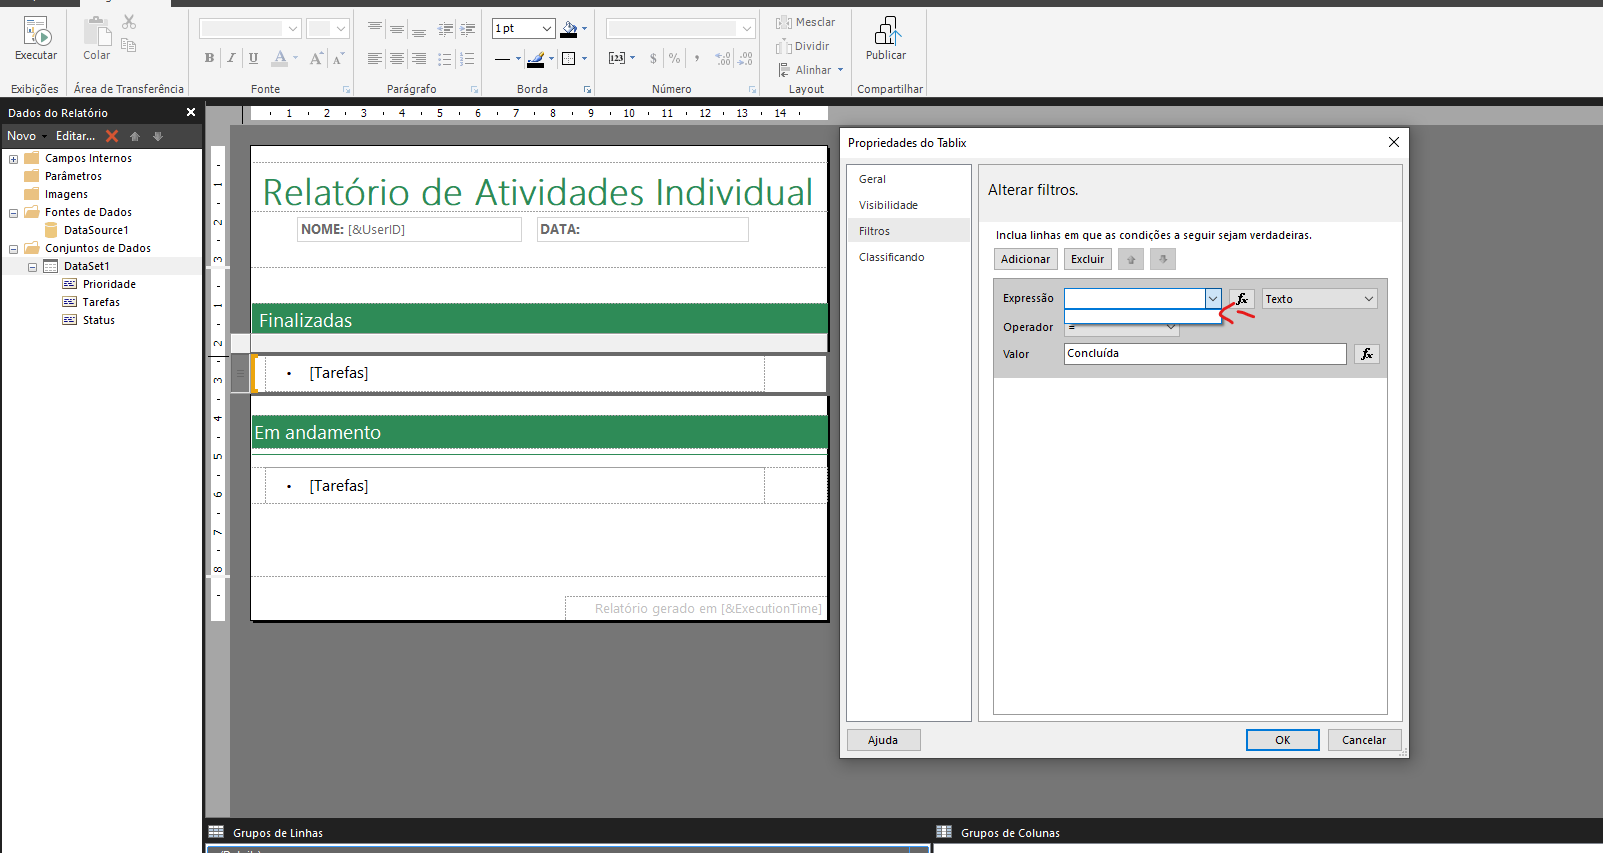Click the decrease font size icon

click(x=338, y=58)
